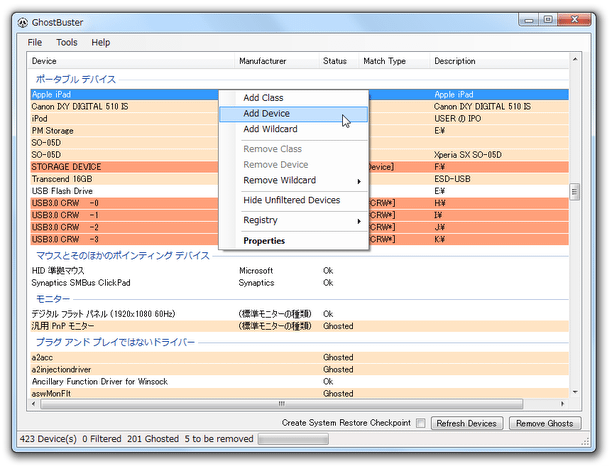Click the horizontal scrollbar thumb
The height and width of the screenshot is (469, 612).
[x=281, y=404]
